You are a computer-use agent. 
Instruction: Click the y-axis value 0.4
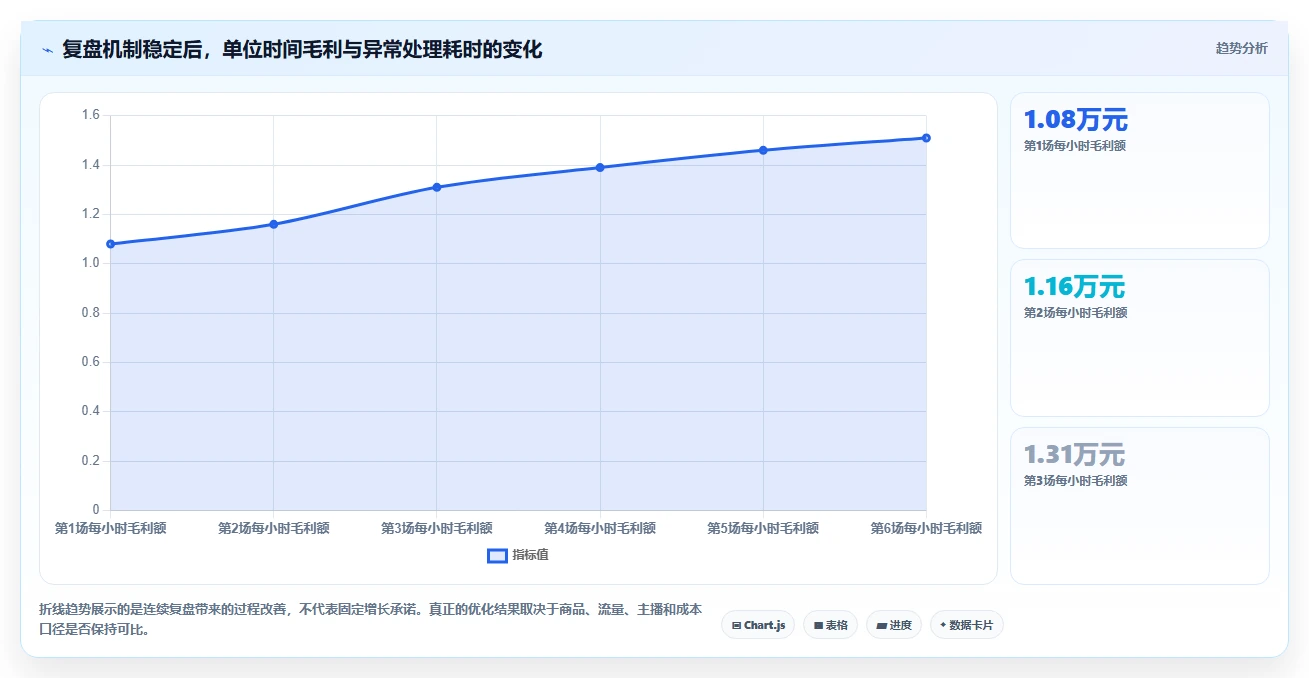91,411
